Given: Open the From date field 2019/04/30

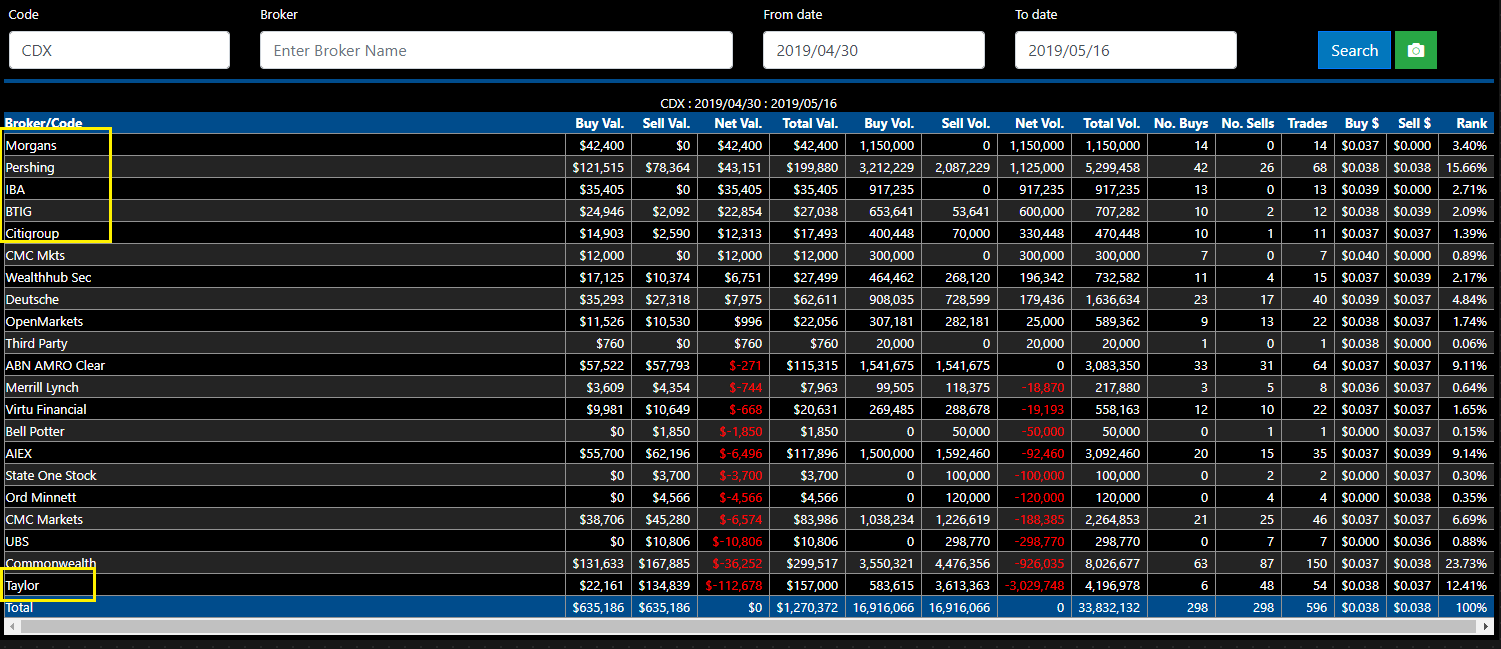Looking at the screenshot, I should [x=874, y=50].
